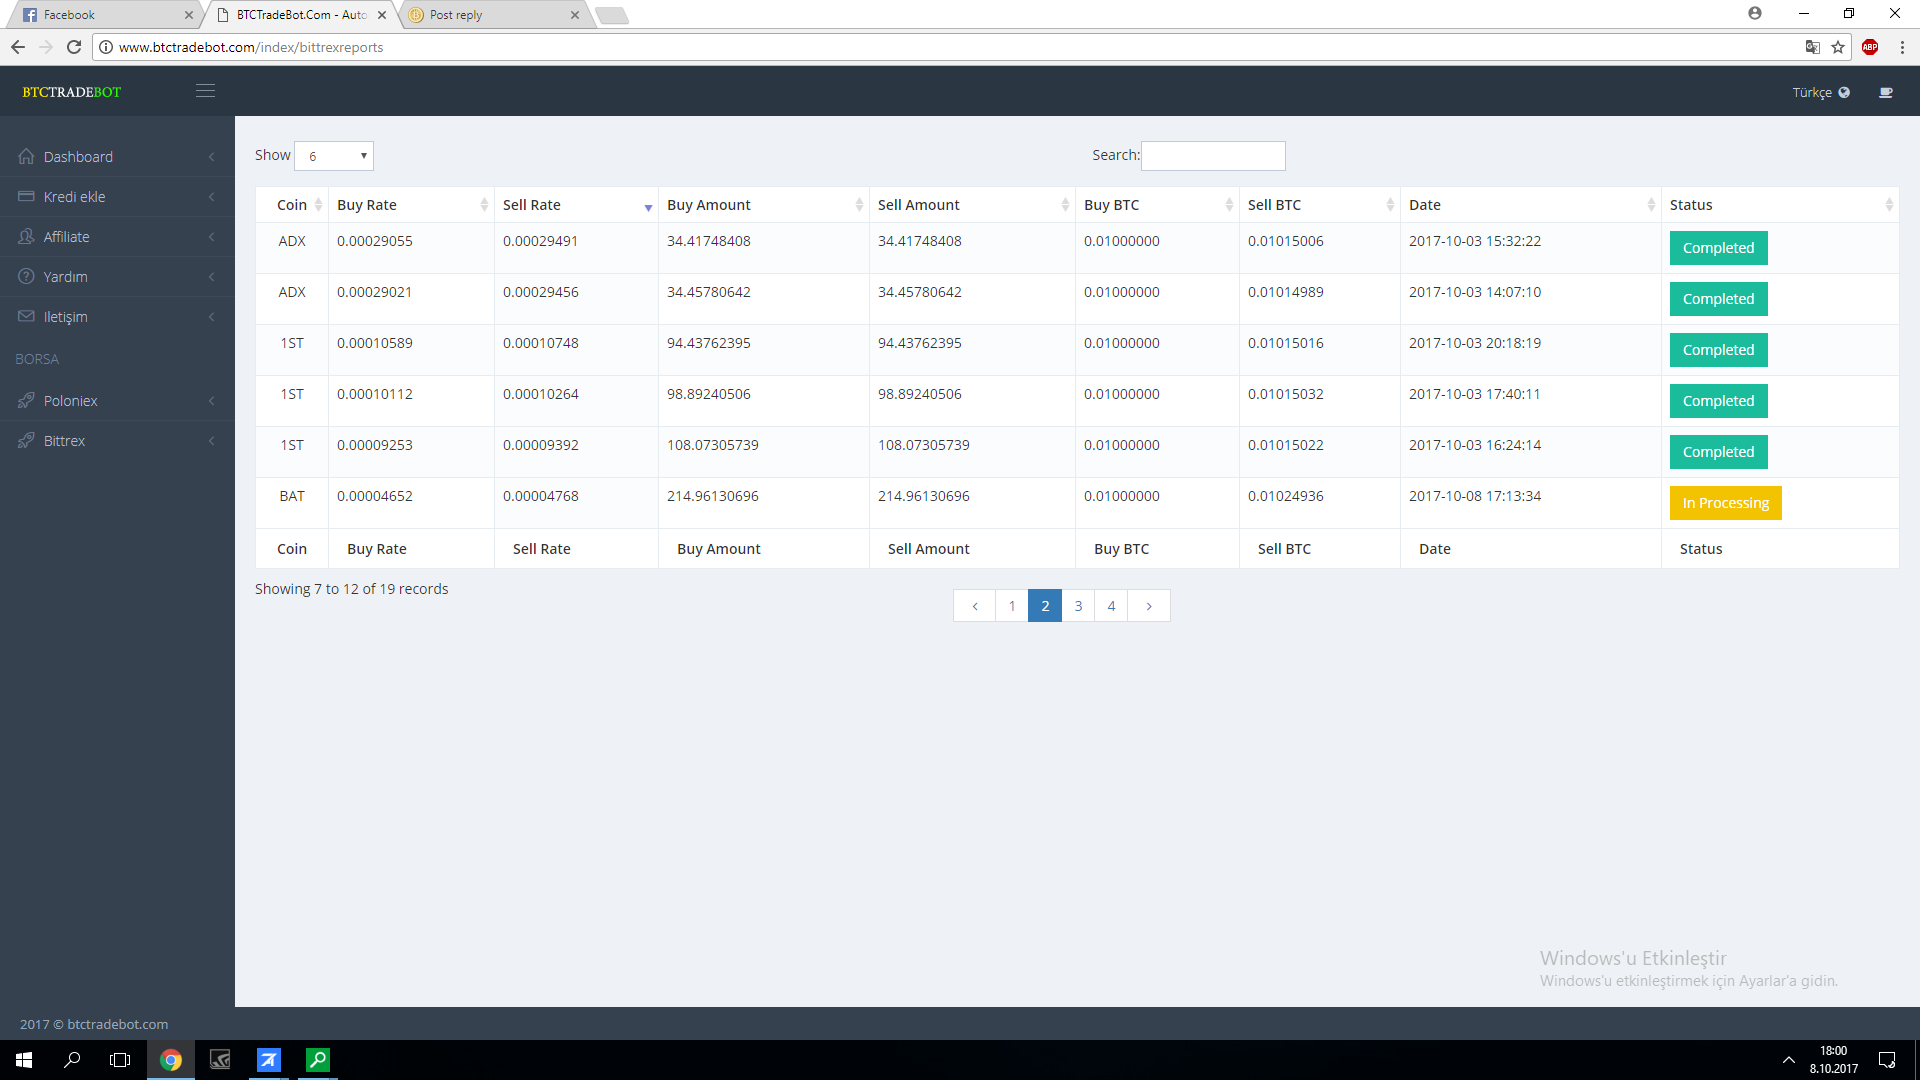Image resolution: width=1920 pixels, height=1080 pixels.
Task: Click the coffee cup icon in header
Action: pyautogui.click(x=1886, y=92)
